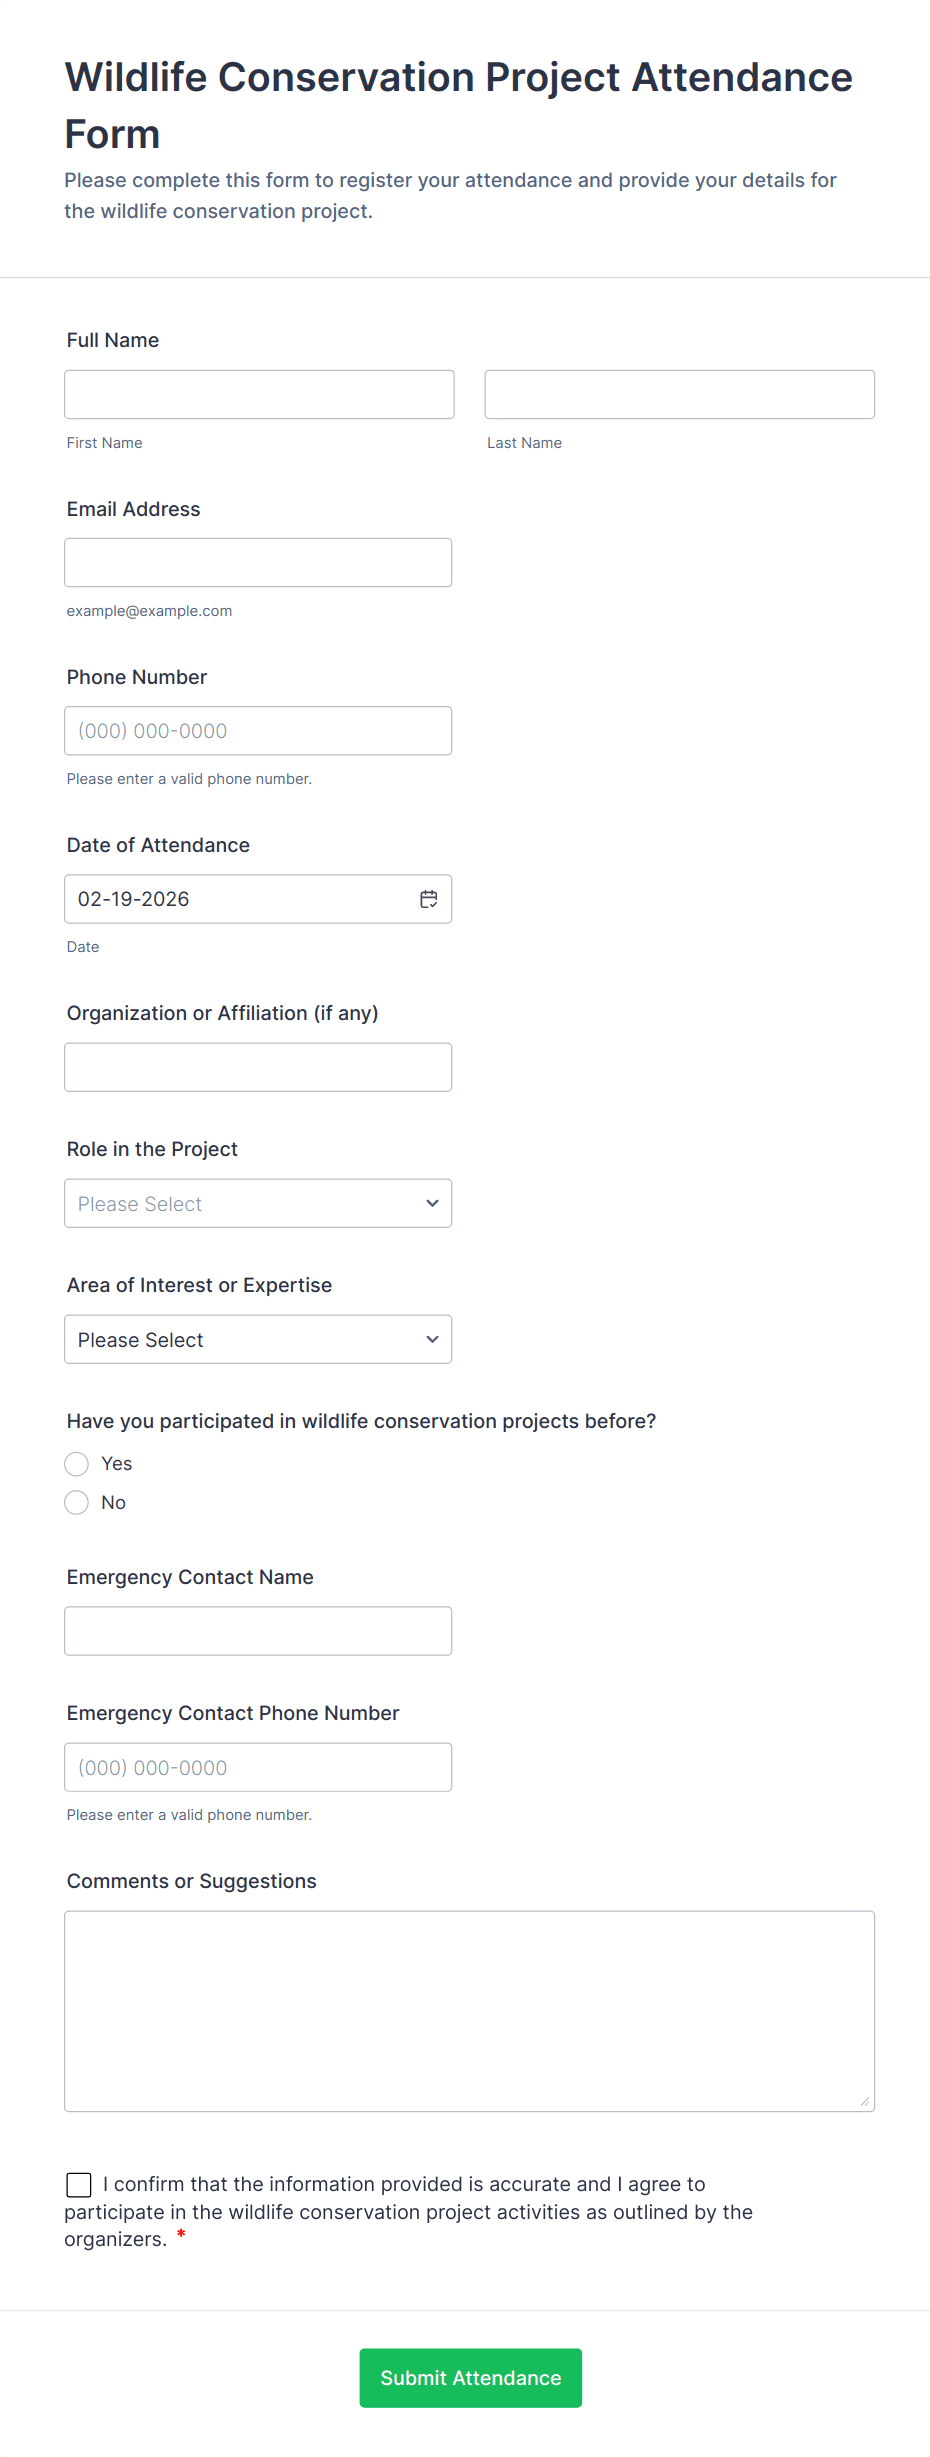The width and height of the screenshot is (930, 2457).
Task: Click the Full Name field label
Action: pyautogui.click(x=113, y=340)
